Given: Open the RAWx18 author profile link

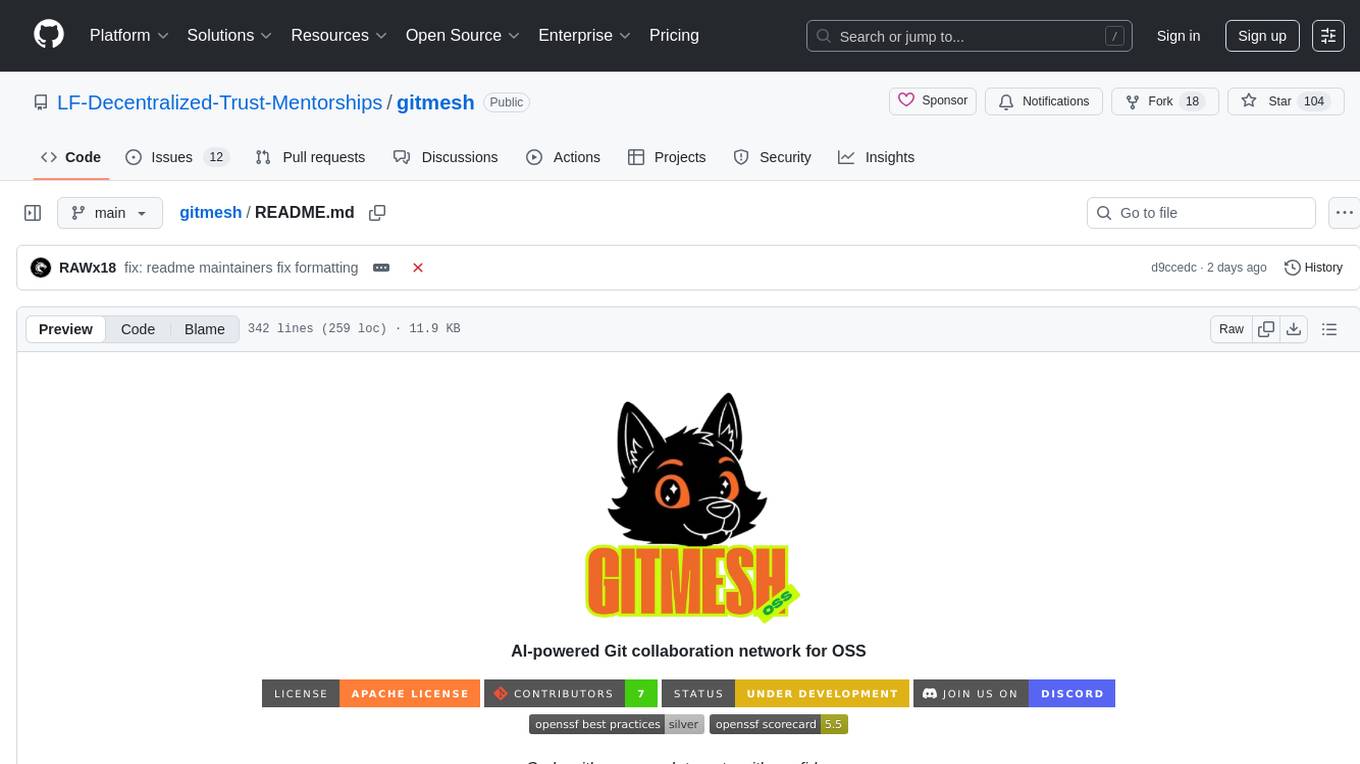Looking at the screenshot, I should coord(88,268).
